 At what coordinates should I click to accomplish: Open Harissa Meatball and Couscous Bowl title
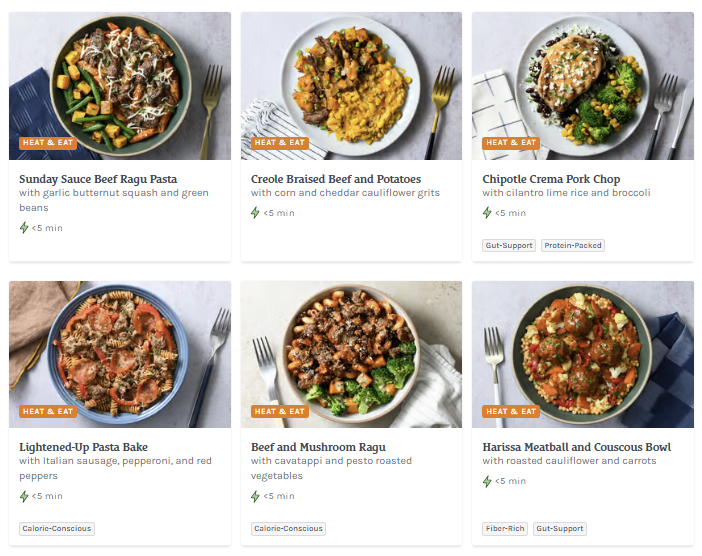pyautogui.click(x=576, y=447)
